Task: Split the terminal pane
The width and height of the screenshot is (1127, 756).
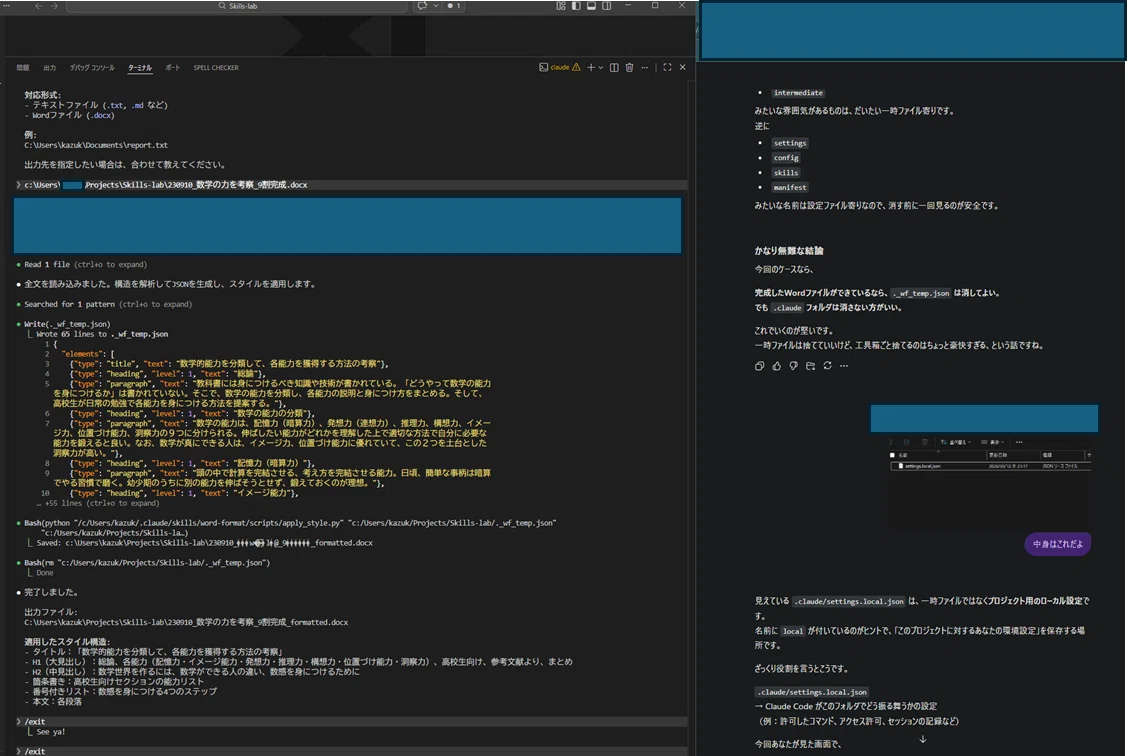Action: coord(614,68)
